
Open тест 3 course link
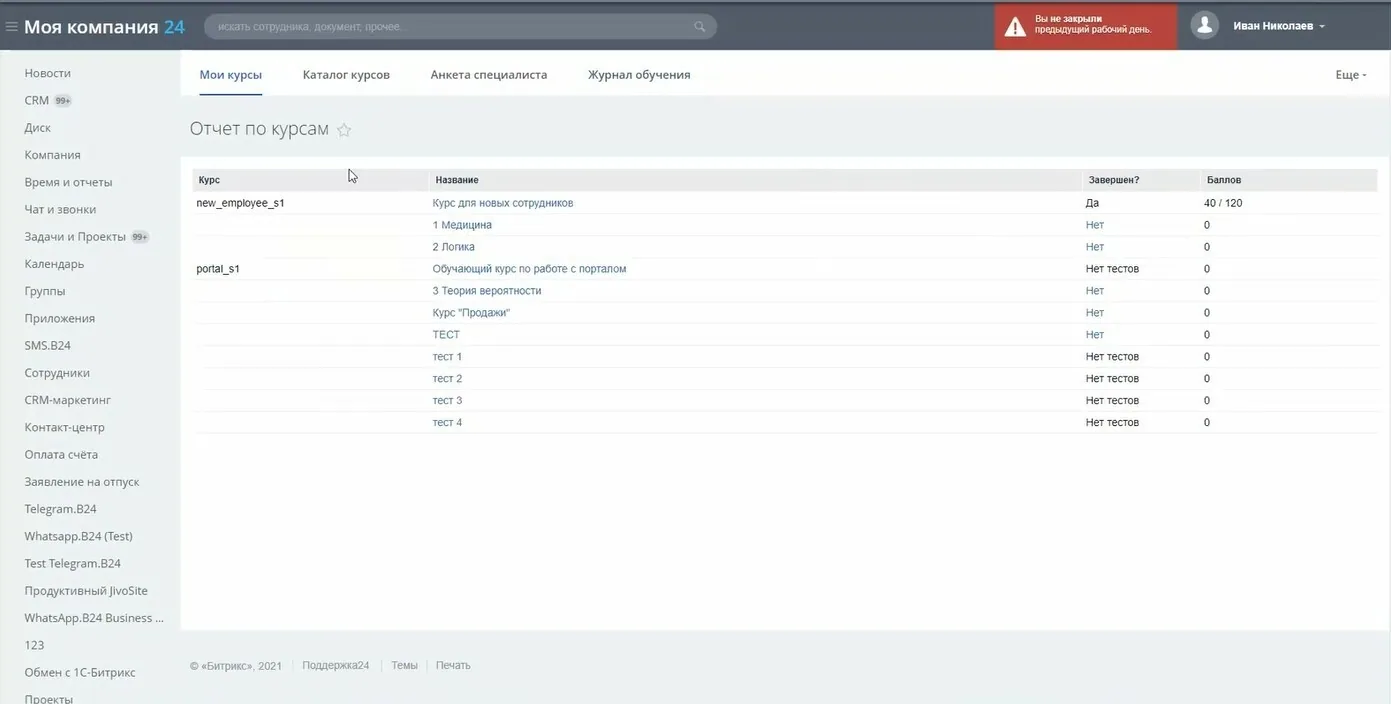(447, 401)
